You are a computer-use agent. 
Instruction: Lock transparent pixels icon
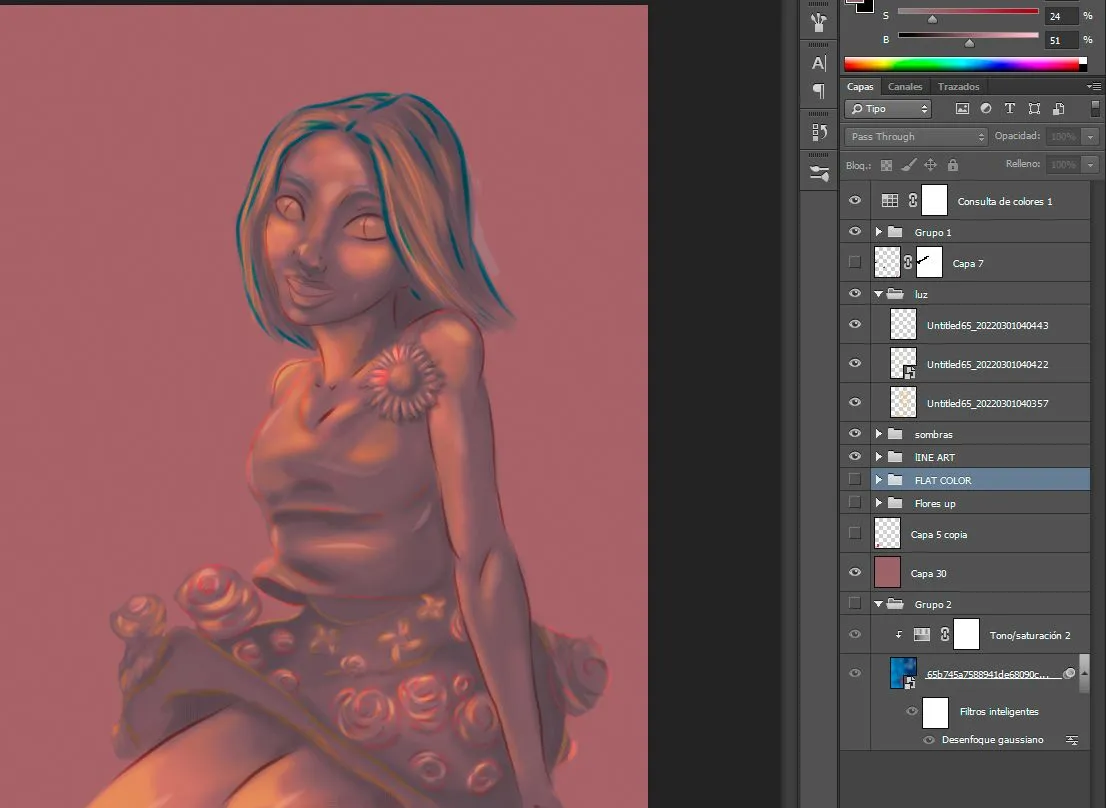coord(887,165)
